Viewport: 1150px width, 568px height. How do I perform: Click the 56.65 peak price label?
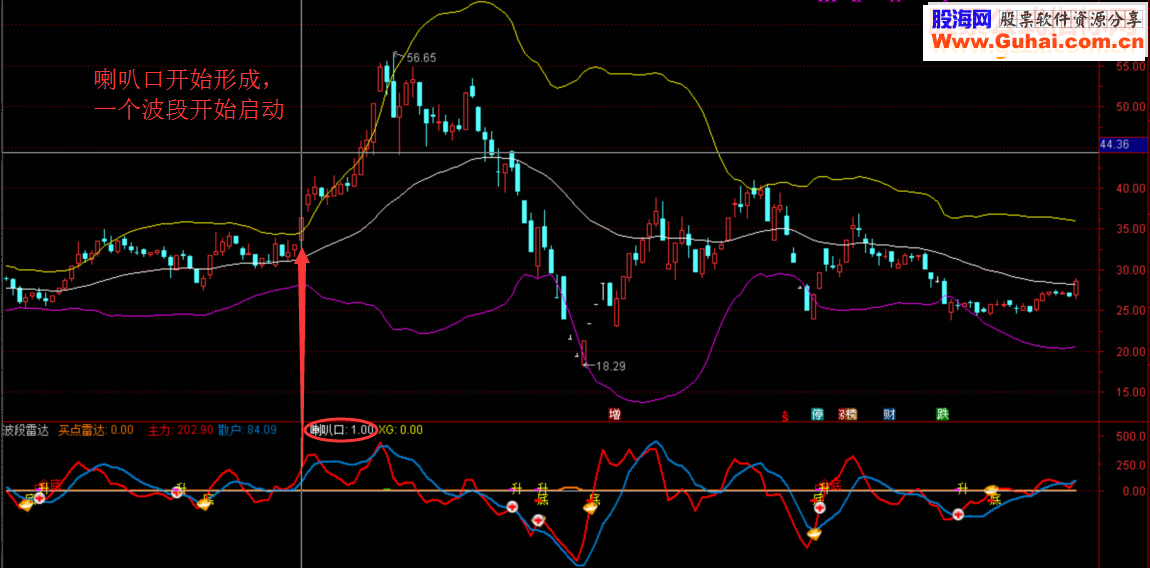pyautogui.click(x=422, y=58)
